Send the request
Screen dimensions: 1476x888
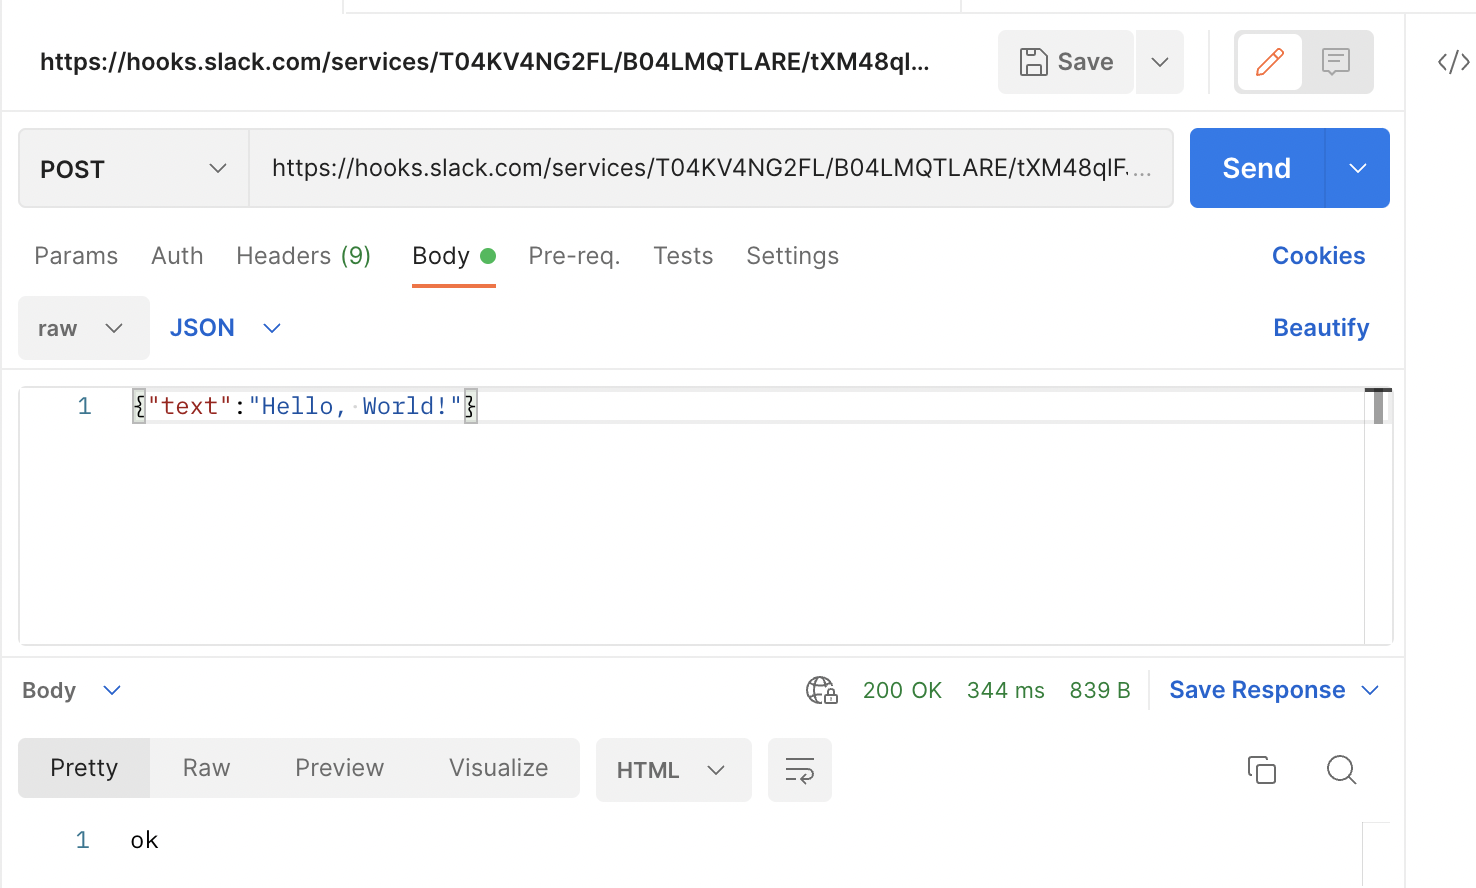[1257, 168]
